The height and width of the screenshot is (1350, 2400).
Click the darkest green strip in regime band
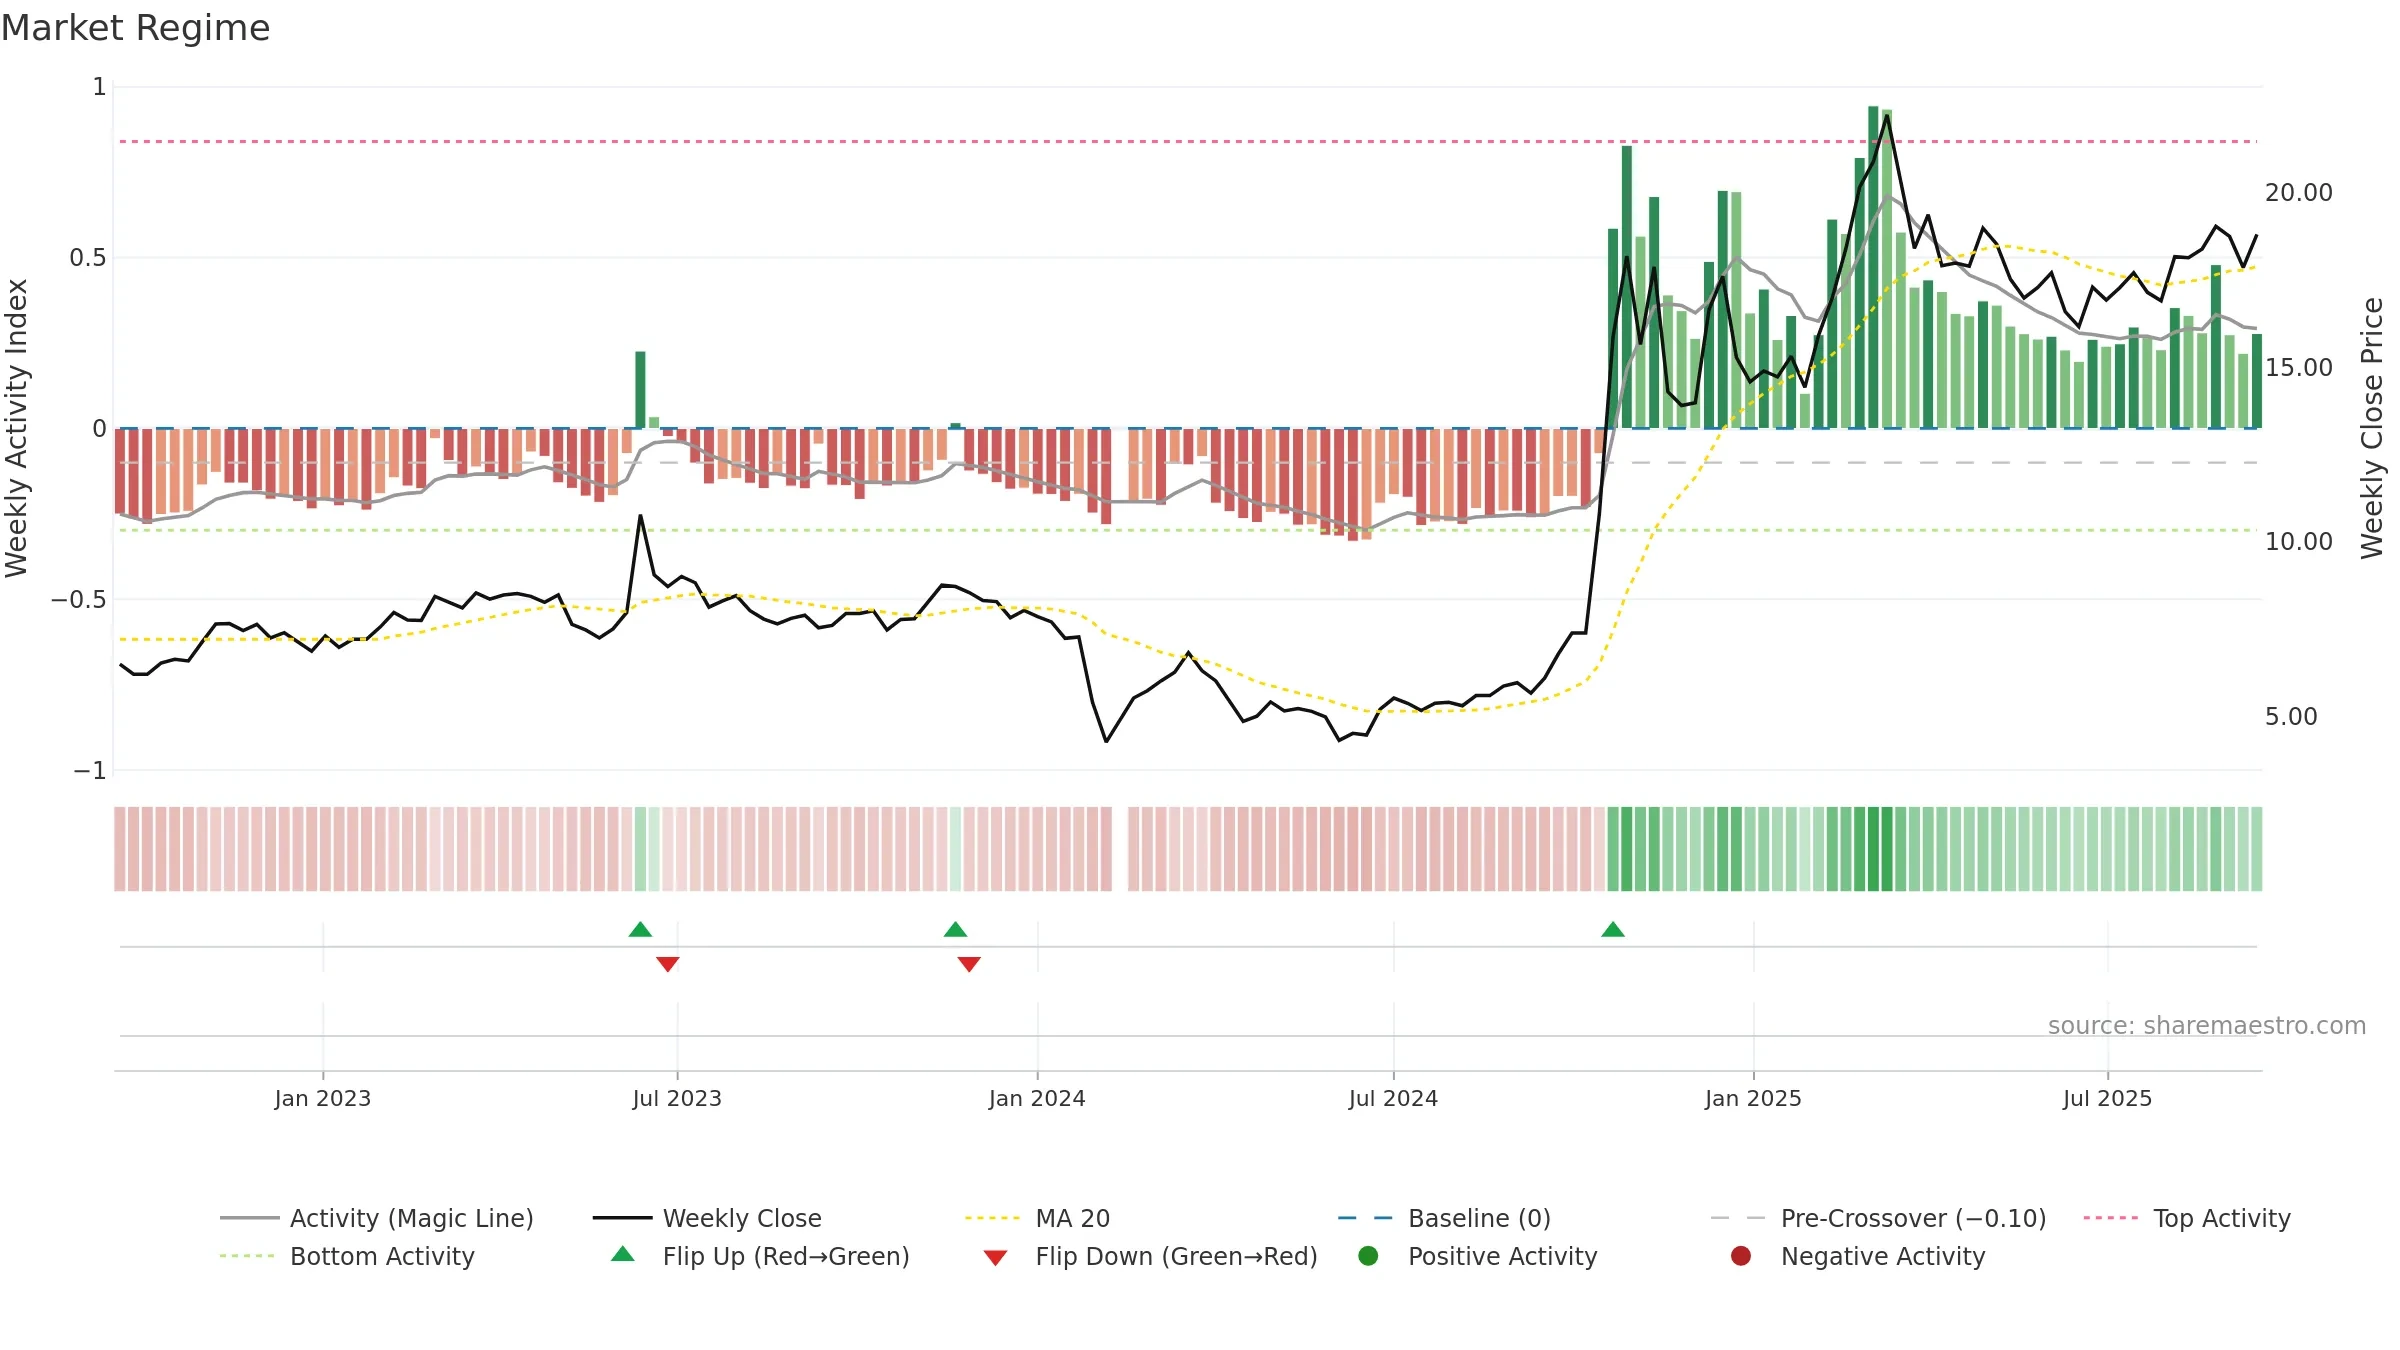pyautogui.click(x=1873, y=849)
